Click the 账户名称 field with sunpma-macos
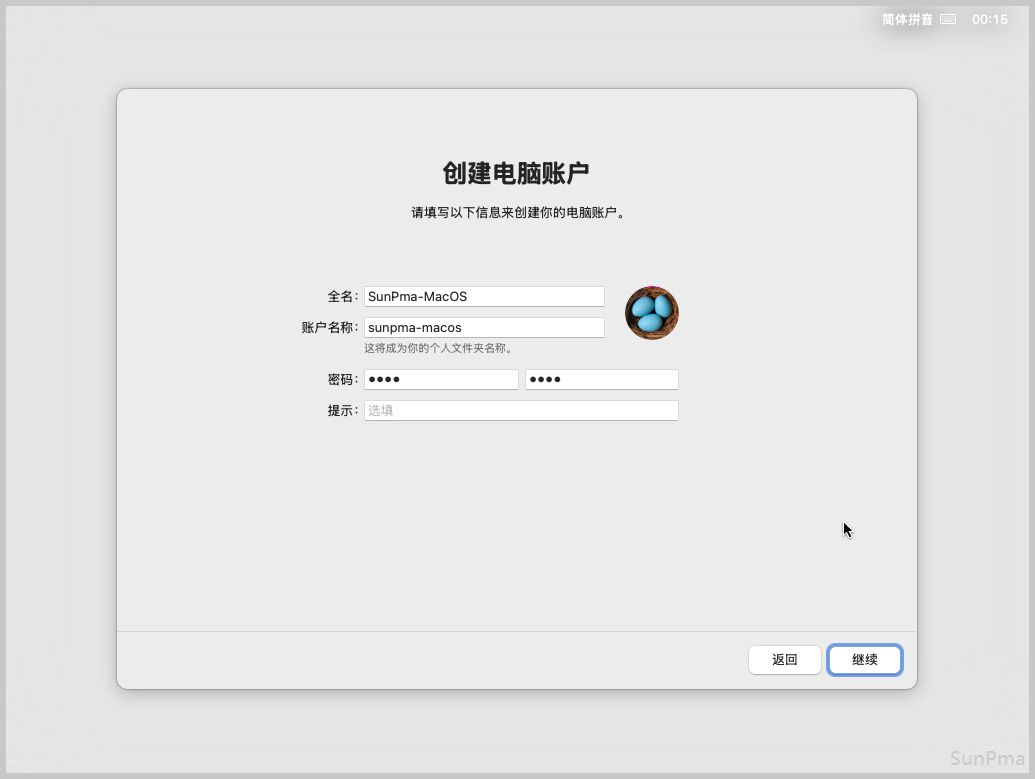This screenshot has height=779, width=1035. click(484, 327)
